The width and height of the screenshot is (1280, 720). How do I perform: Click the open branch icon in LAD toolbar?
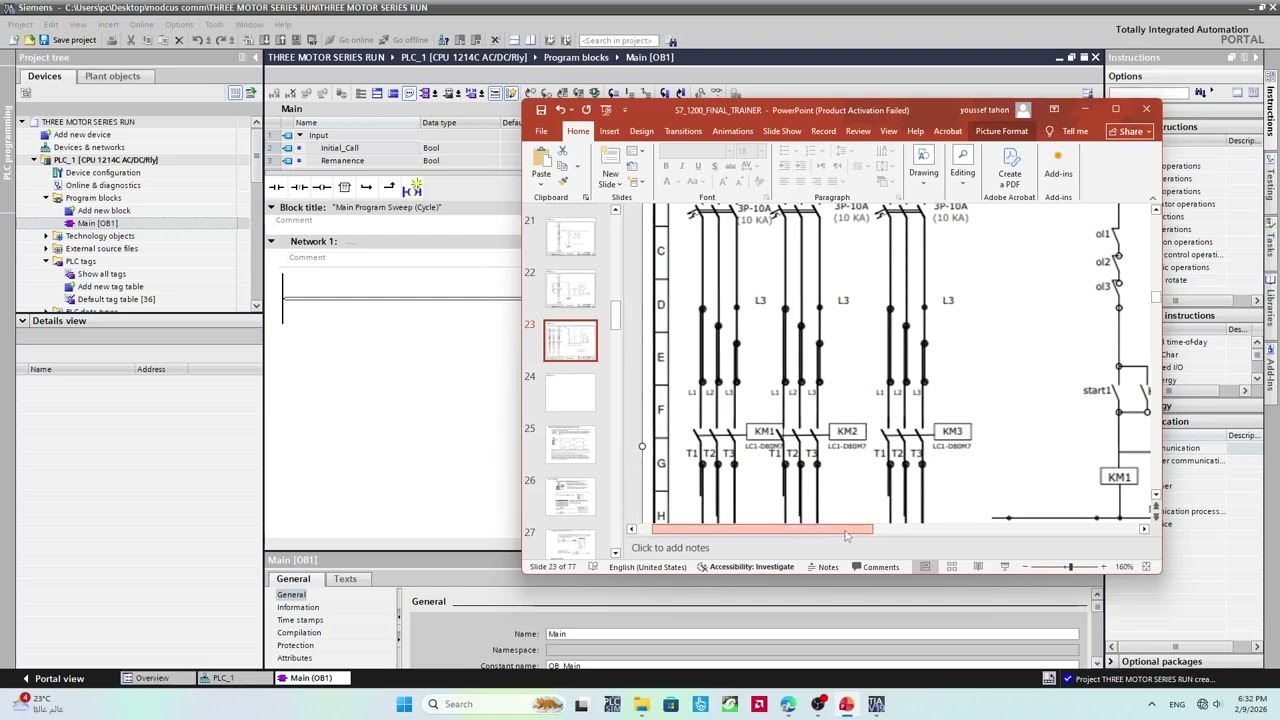point(366,187)
